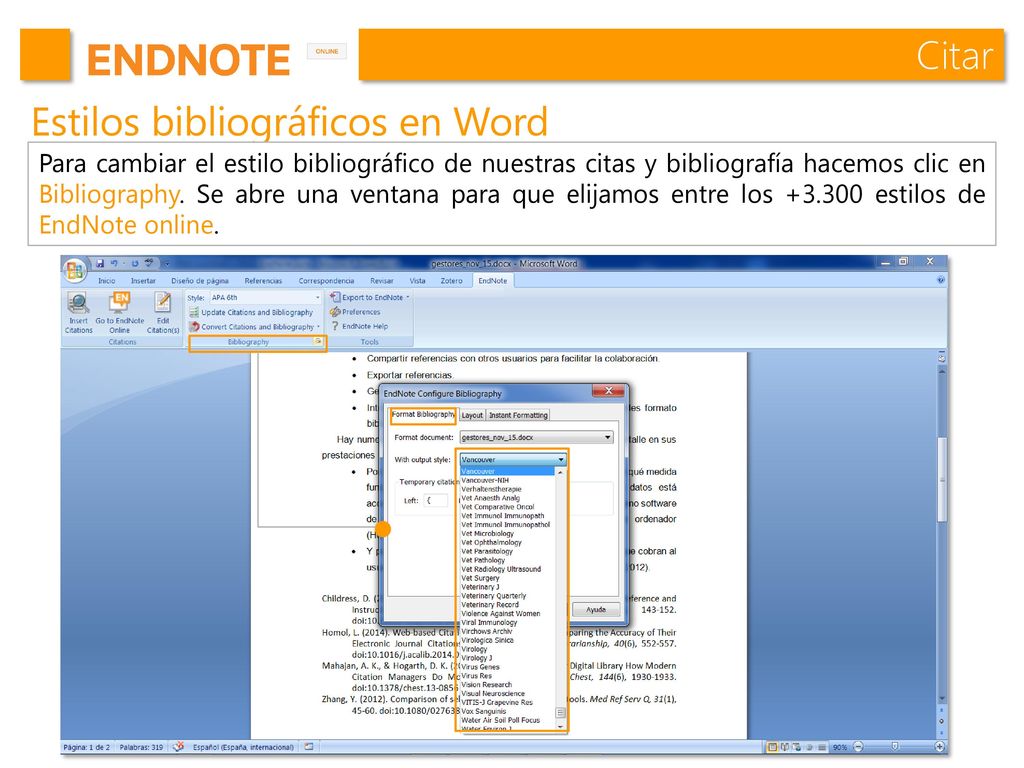The image size is (1024, 768).
Task: Open the Export to EndNote menu
Action: (x=370, y=297)
